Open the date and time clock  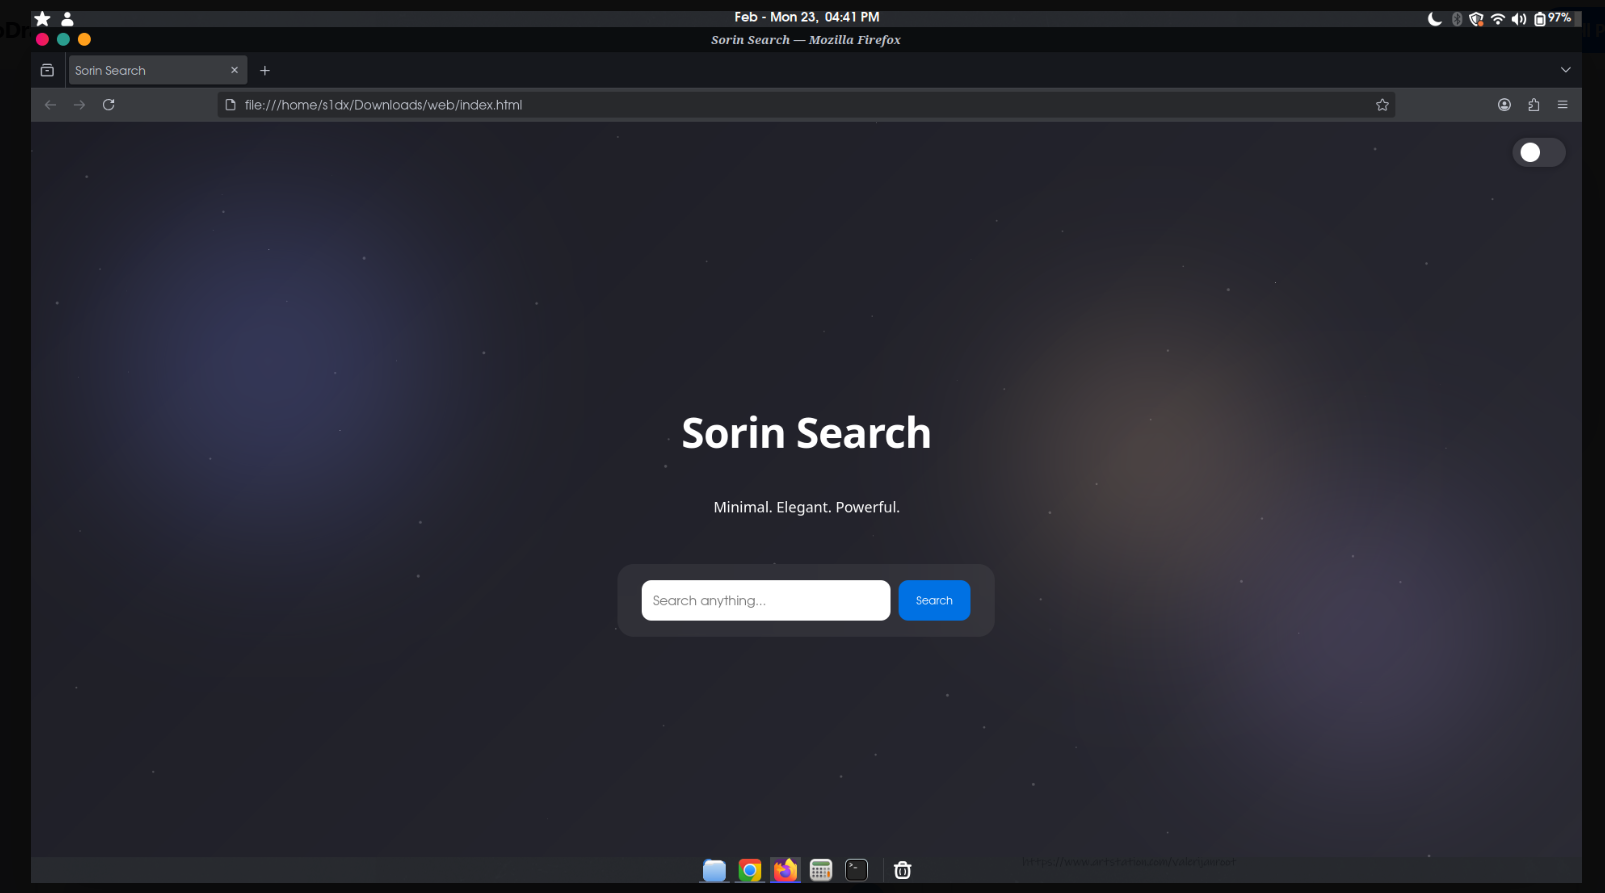(x=806, y=17)
